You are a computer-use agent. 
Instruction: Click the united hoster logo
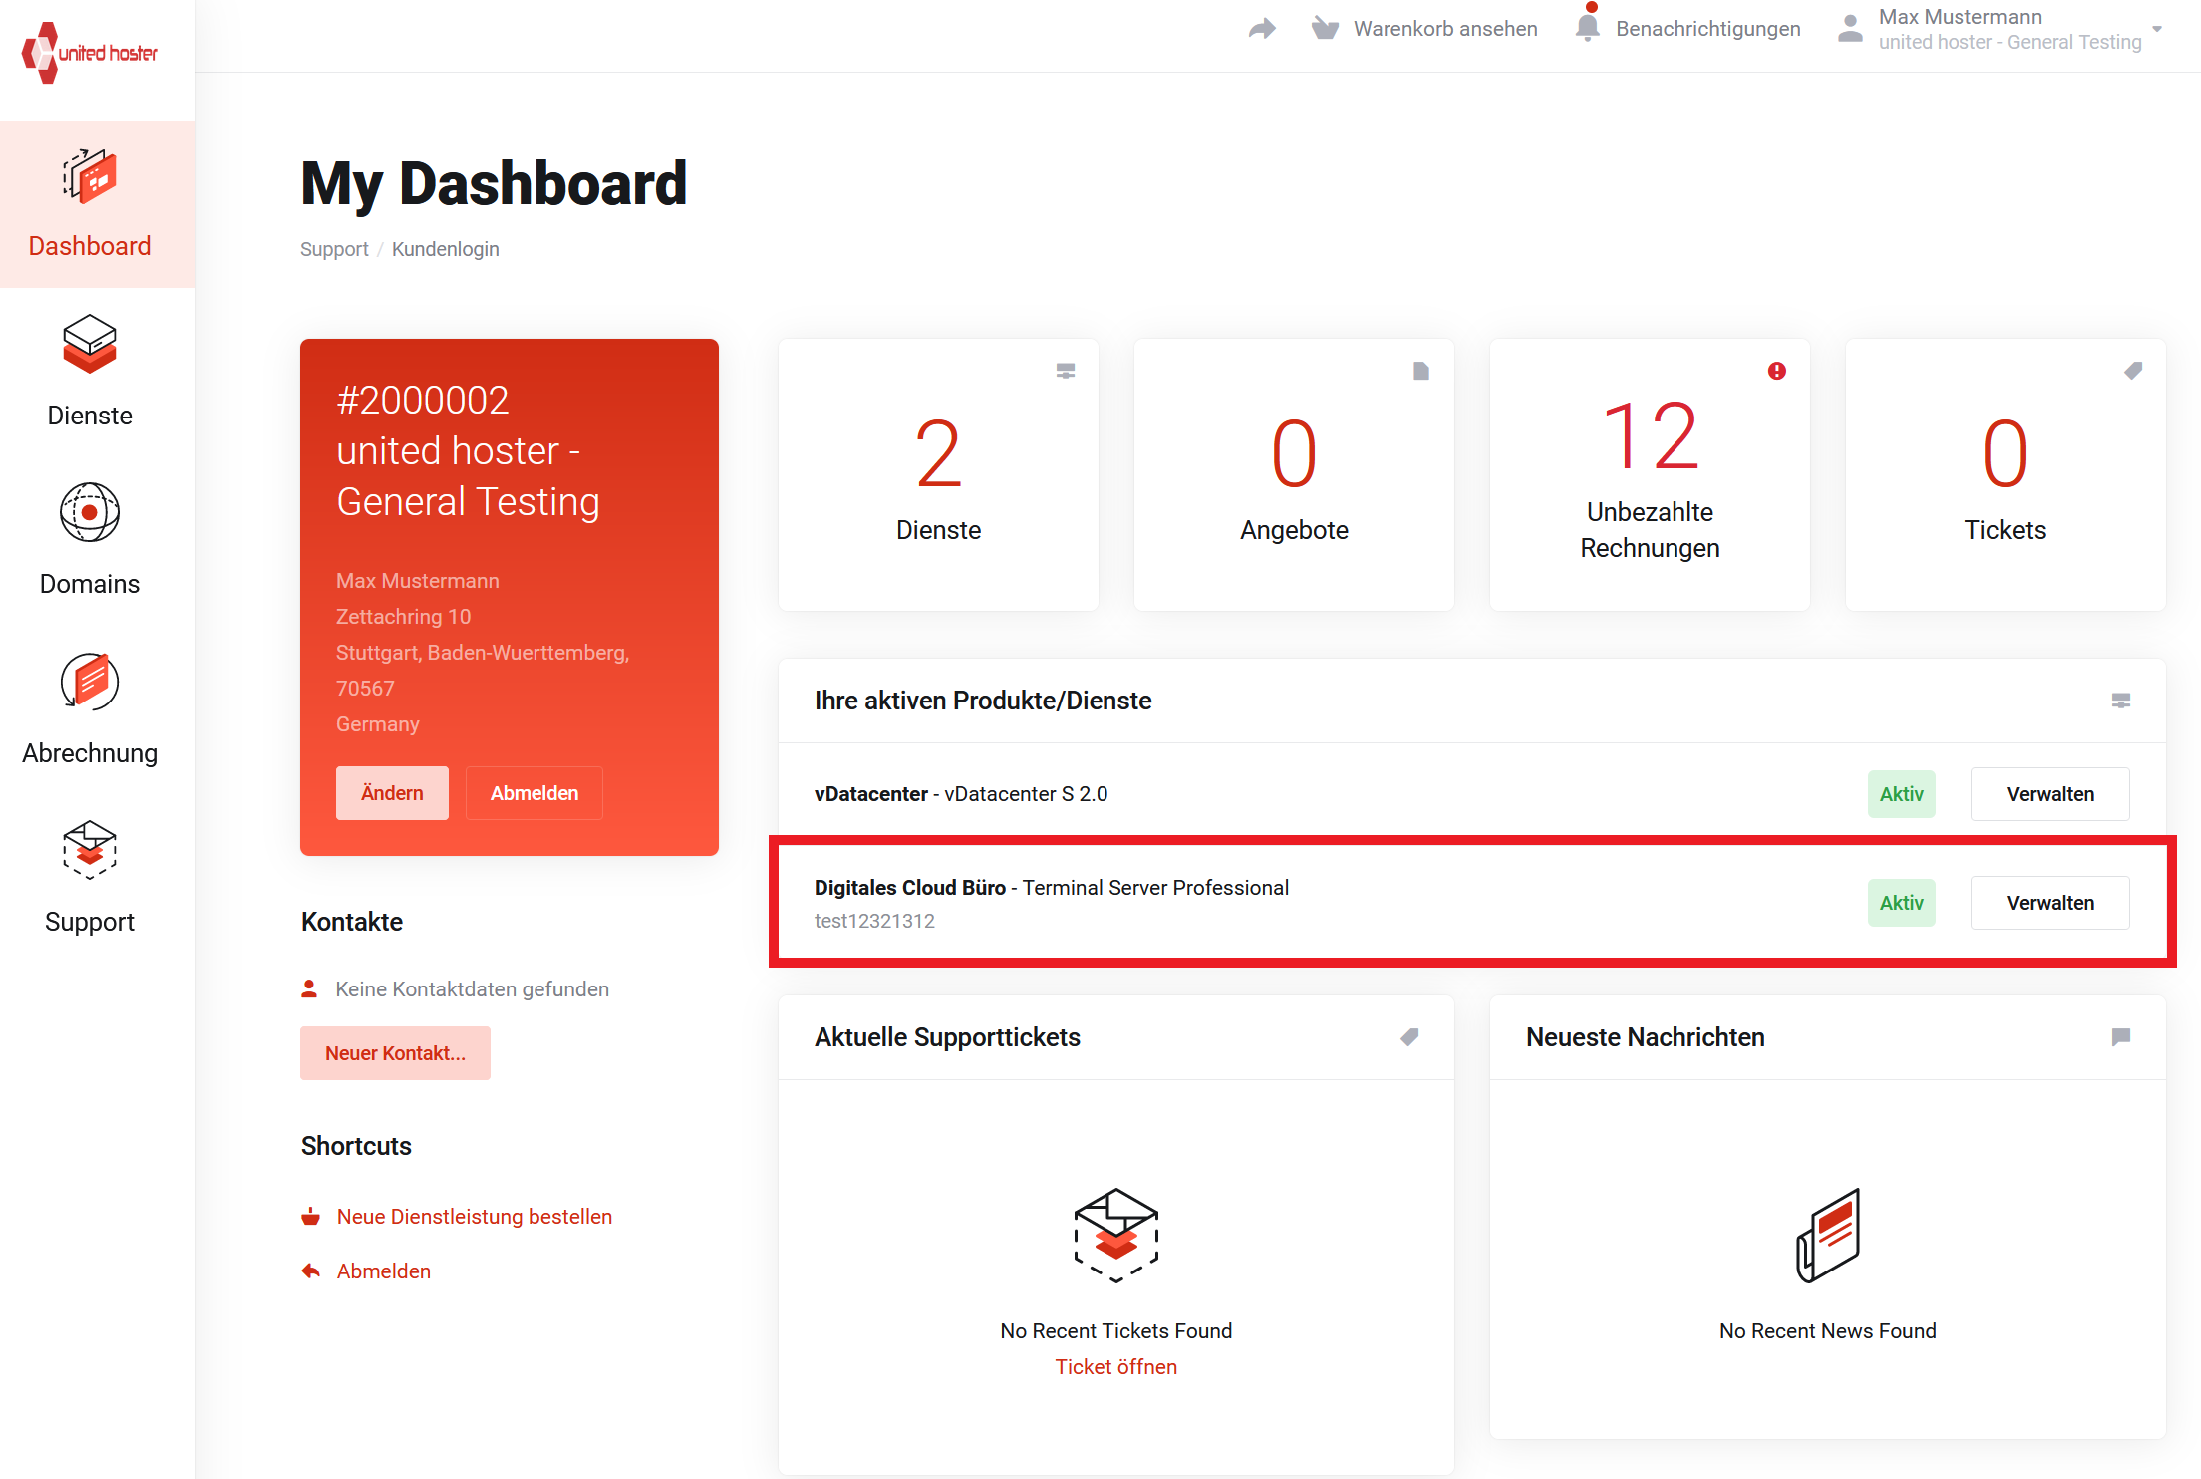(x=90, y=52)
